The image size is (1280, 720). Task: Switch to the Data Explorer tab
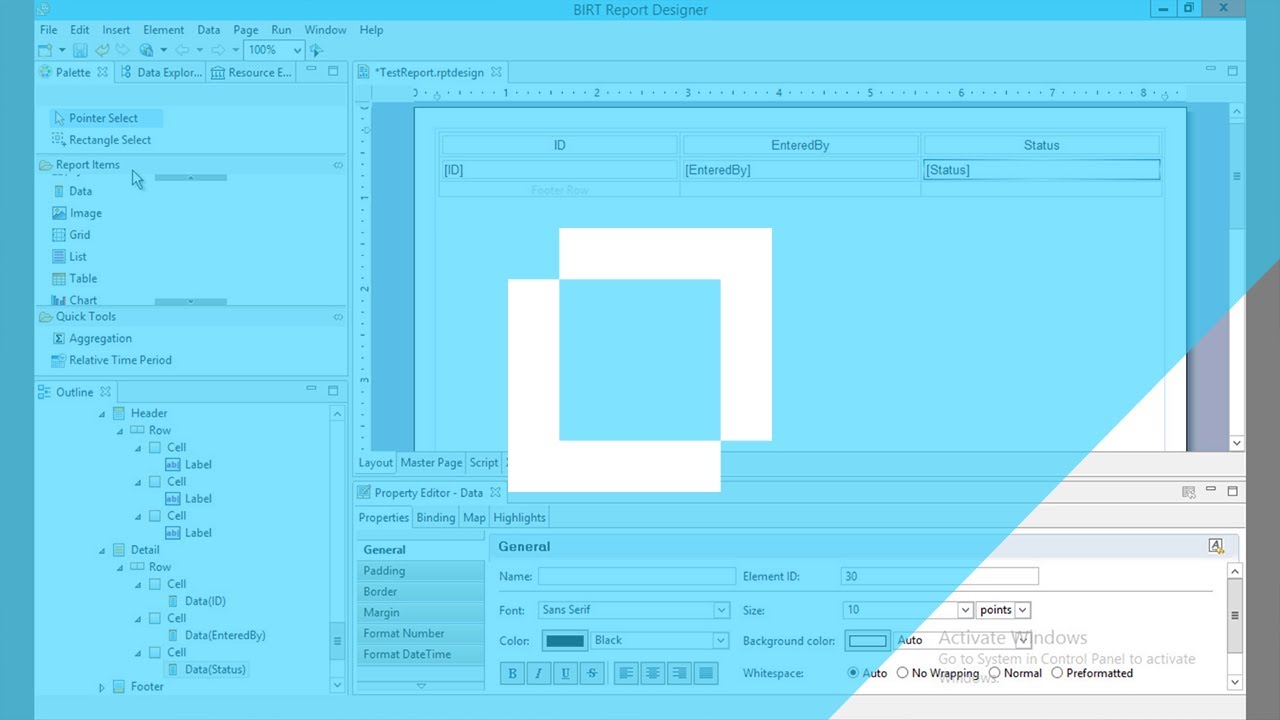[162, 72]
